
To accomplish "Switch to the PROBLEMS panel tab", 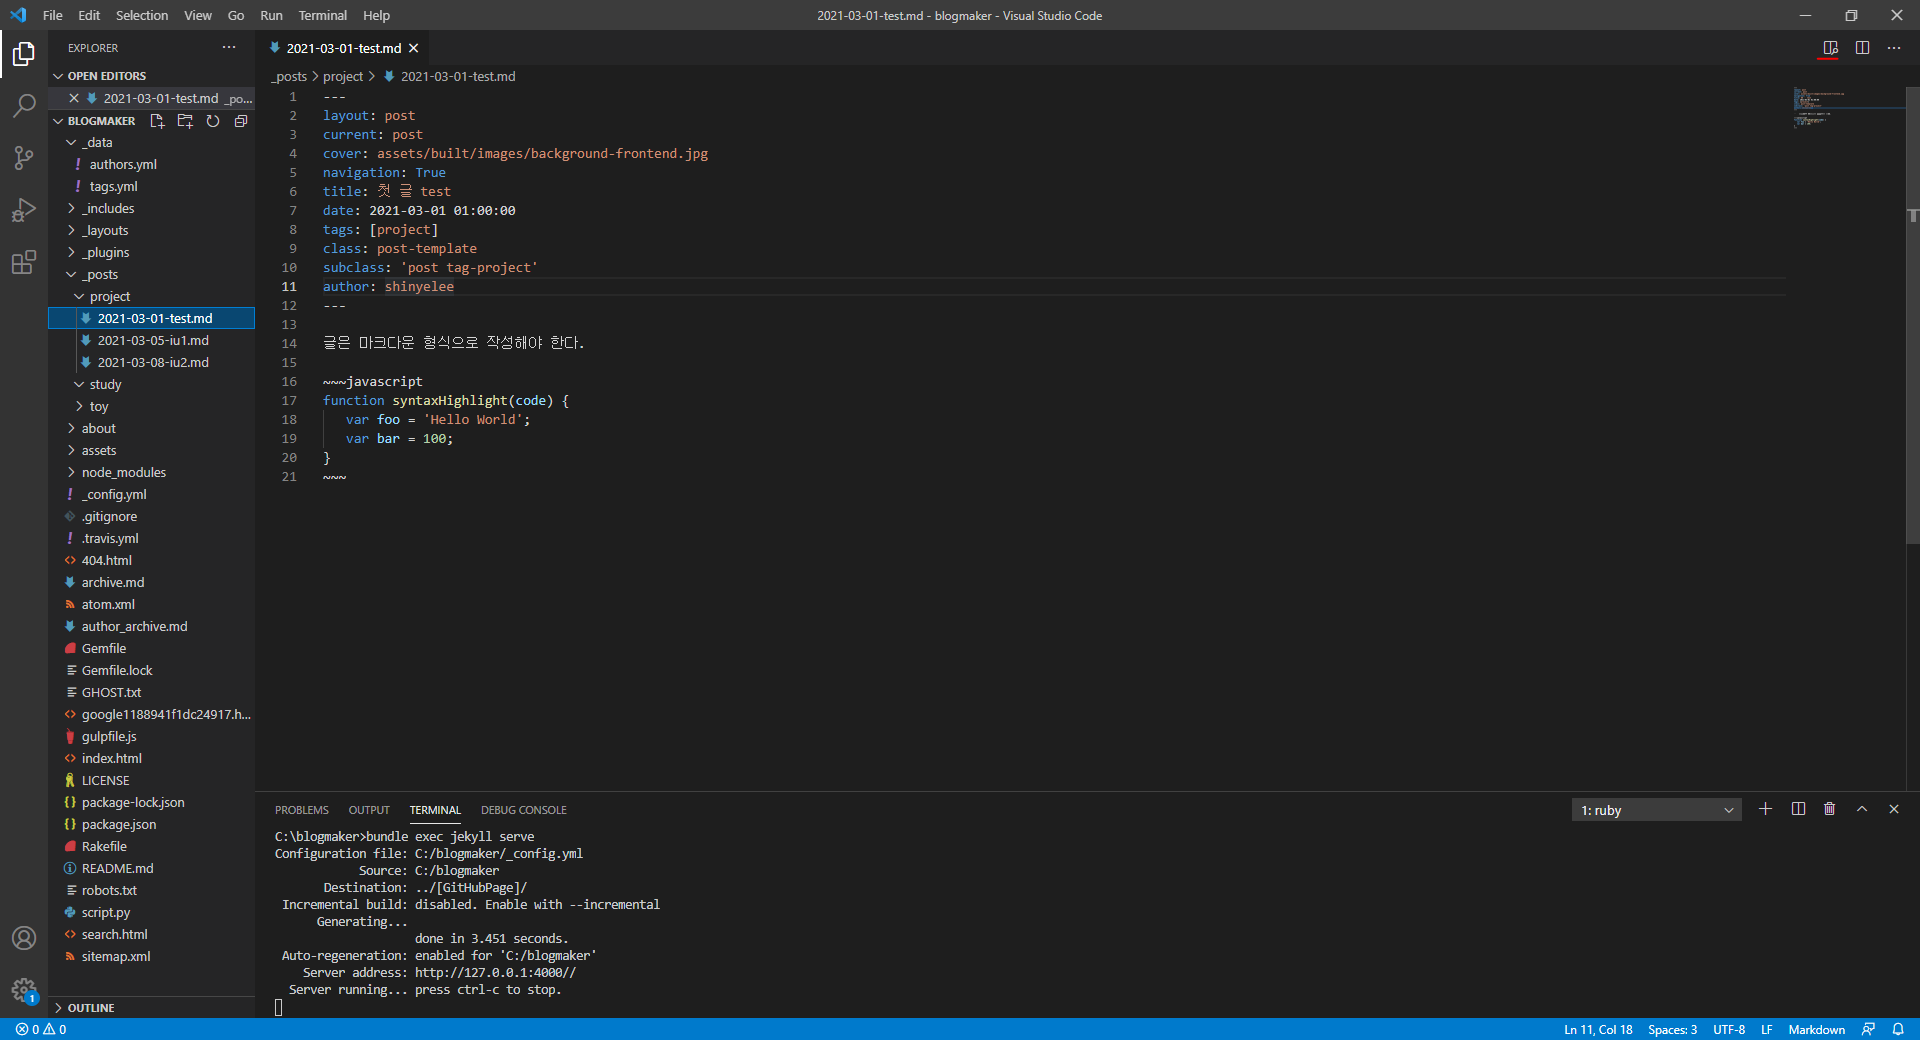I will point(301,810).
